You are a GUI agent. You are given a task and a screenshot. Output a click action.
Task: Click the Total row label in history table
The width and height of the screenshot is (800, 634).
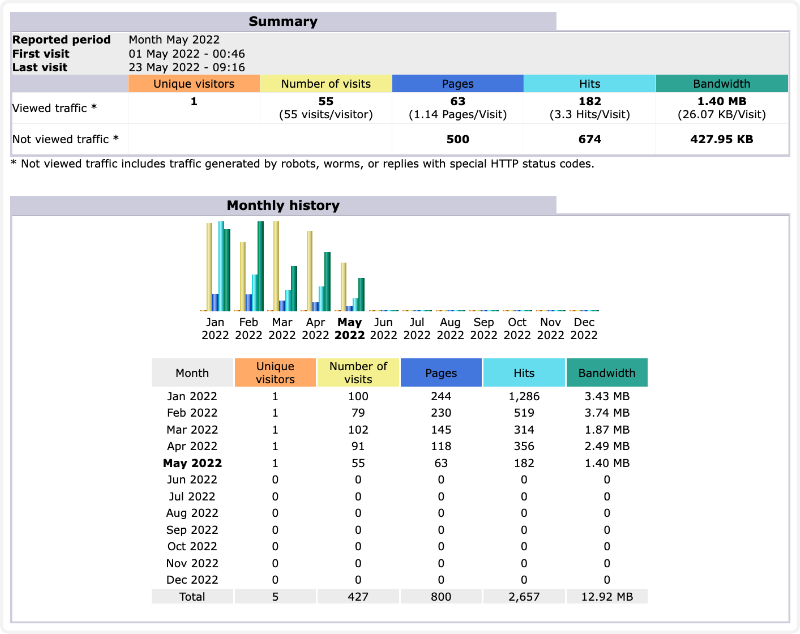[192, 596]
